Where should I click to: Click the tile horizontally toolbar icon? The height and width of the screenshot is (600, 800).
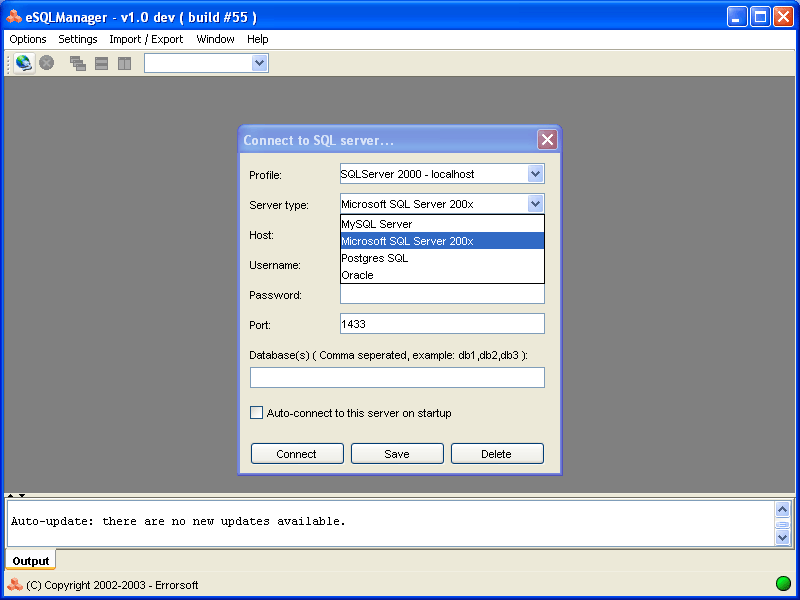tap(102, 63)
